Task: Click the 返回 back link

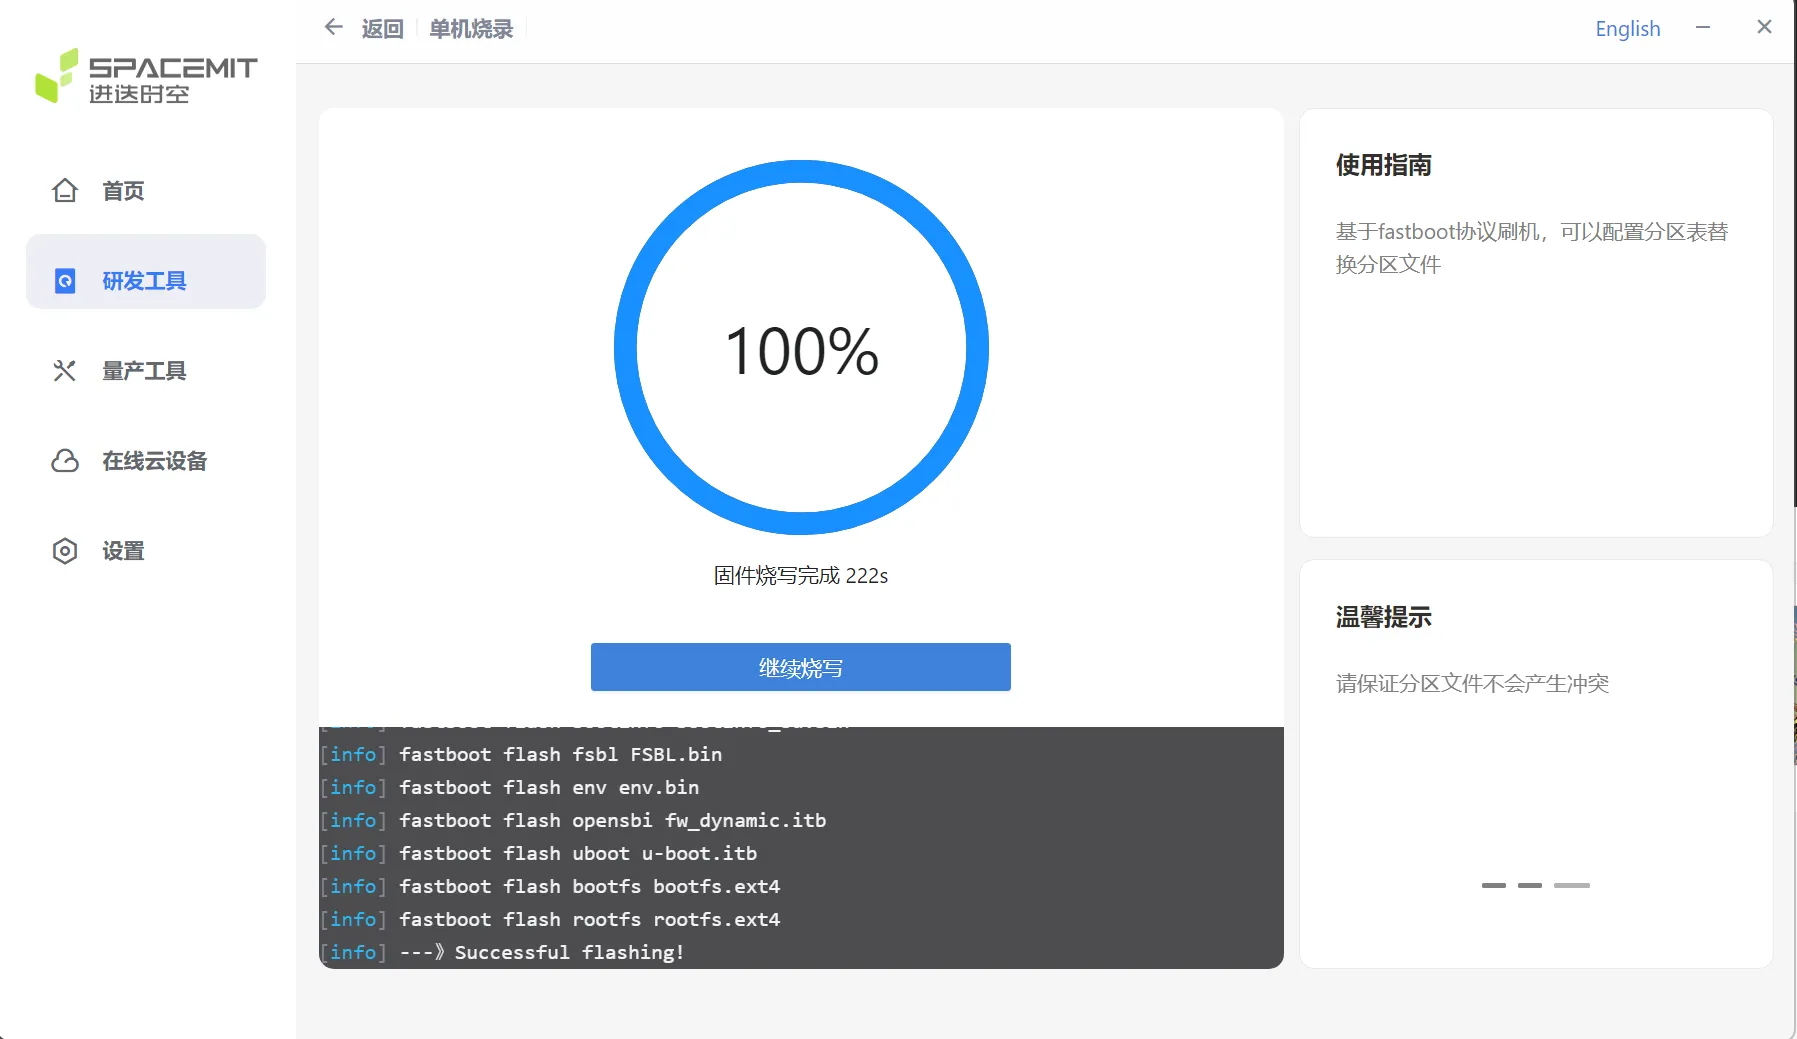Action: coord(383,29)
